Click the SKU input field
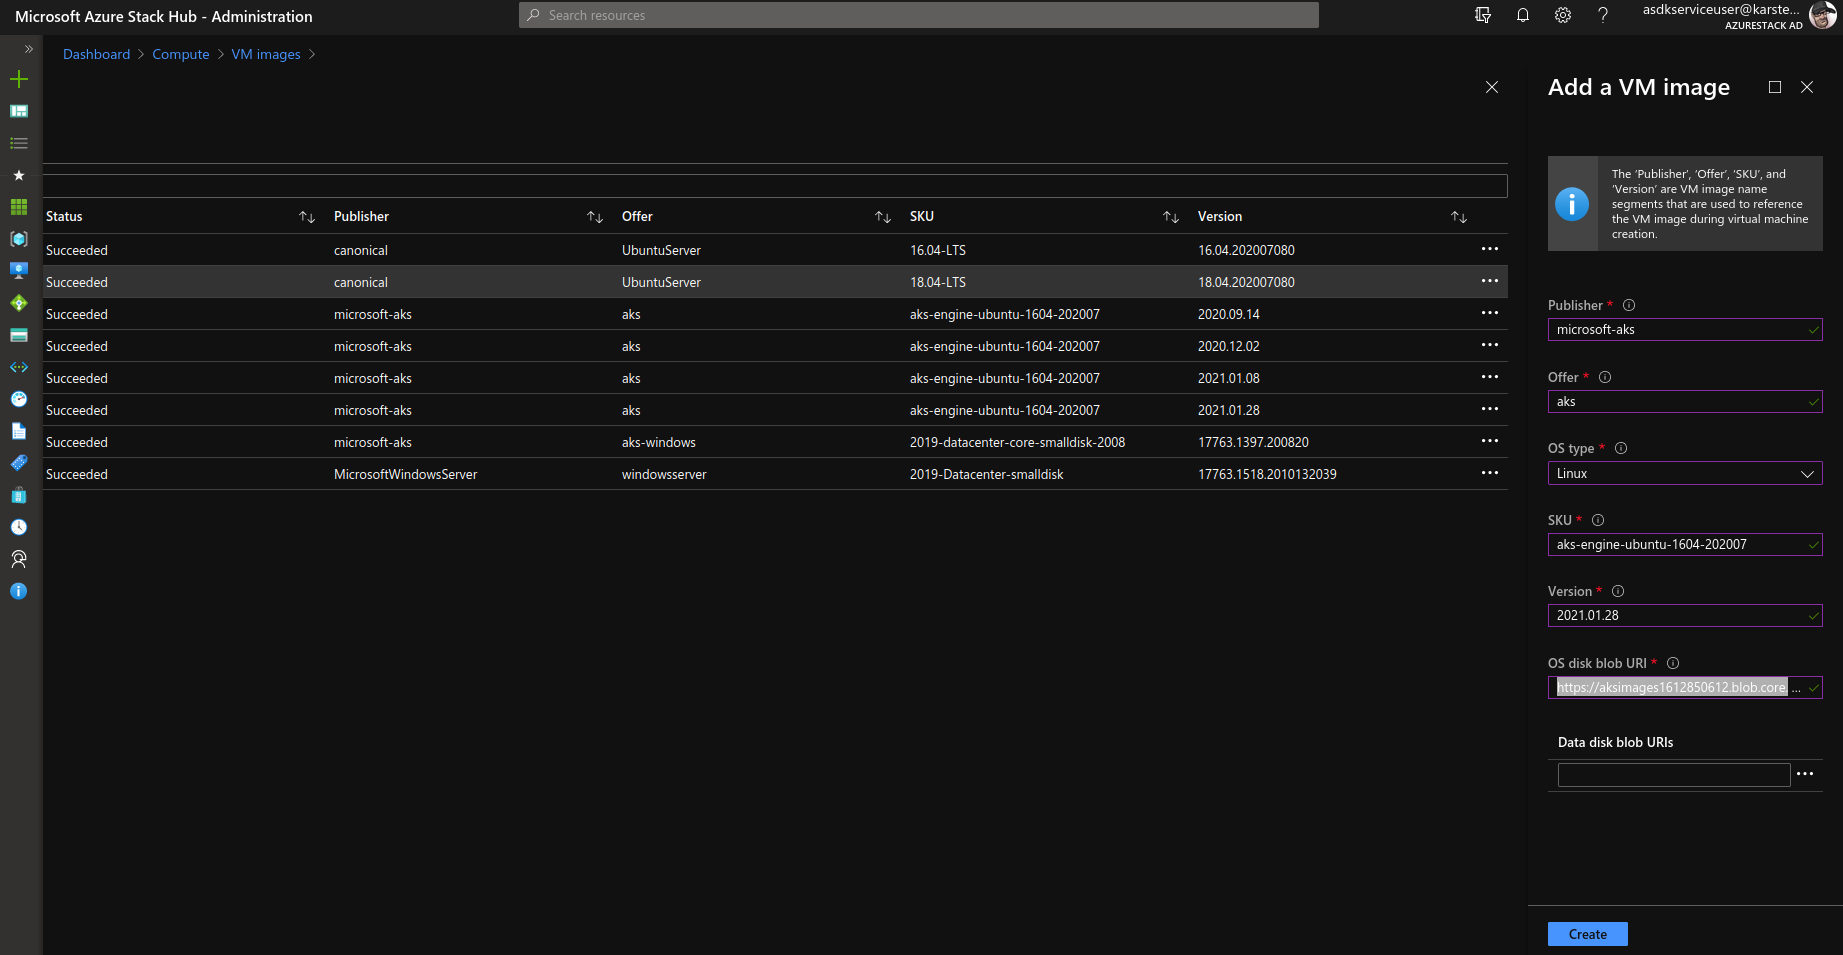This screenshot has height=955, width=1843. pos(1685,545)
